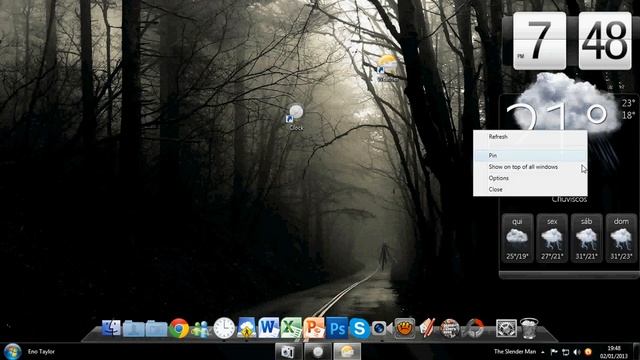Image resolution: width=640 pixels, height=360 pixels.
Task: Open the dock settings icon beside the trash
Action: (x=506, y=328)
